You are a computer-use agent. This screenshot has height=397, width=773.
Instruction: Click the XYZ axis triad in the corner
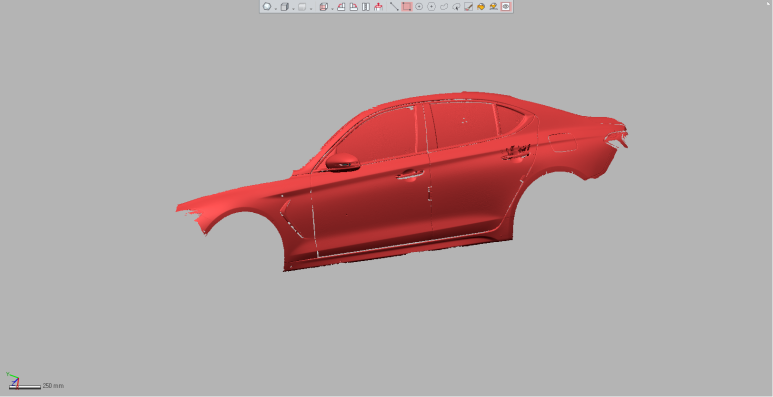tap(13, 380)
